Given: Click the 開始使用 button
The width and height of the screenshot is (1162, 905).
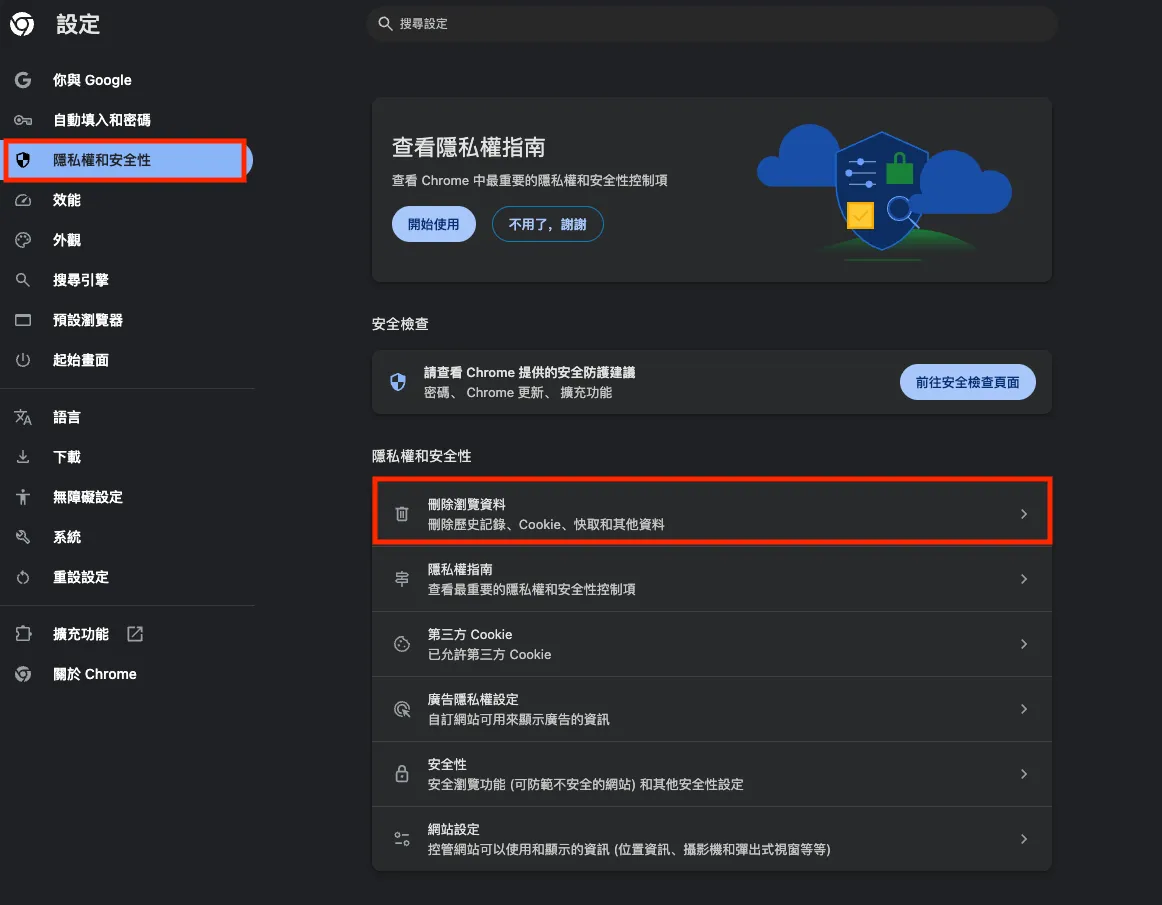Looking at the screenshot, I should point(433,224).
